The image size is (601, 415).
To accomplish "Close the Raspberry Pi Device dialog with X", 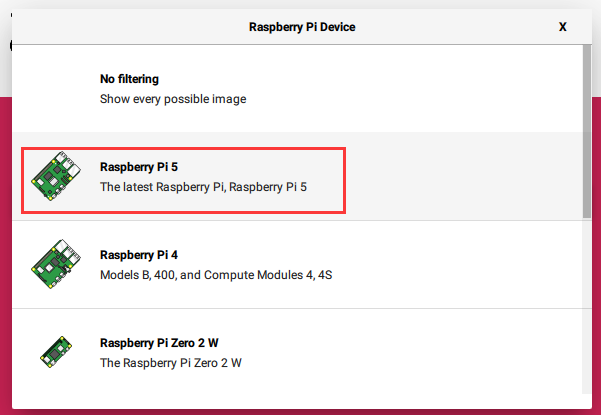I will pos(562,27).
